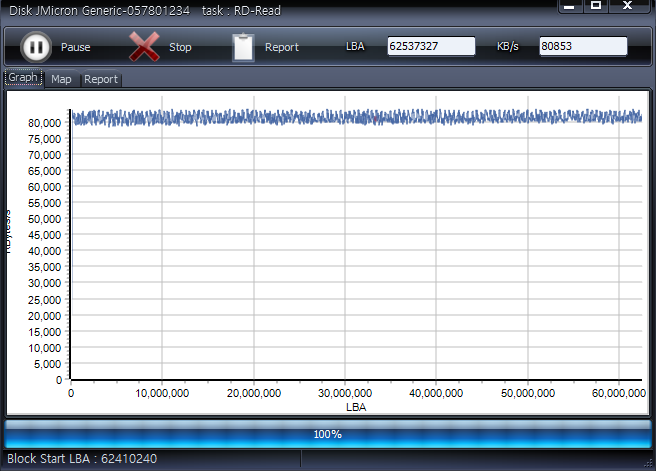656x471 pixels.
Task: Click the KB/s field showing 80853
Action: point(583,46)
